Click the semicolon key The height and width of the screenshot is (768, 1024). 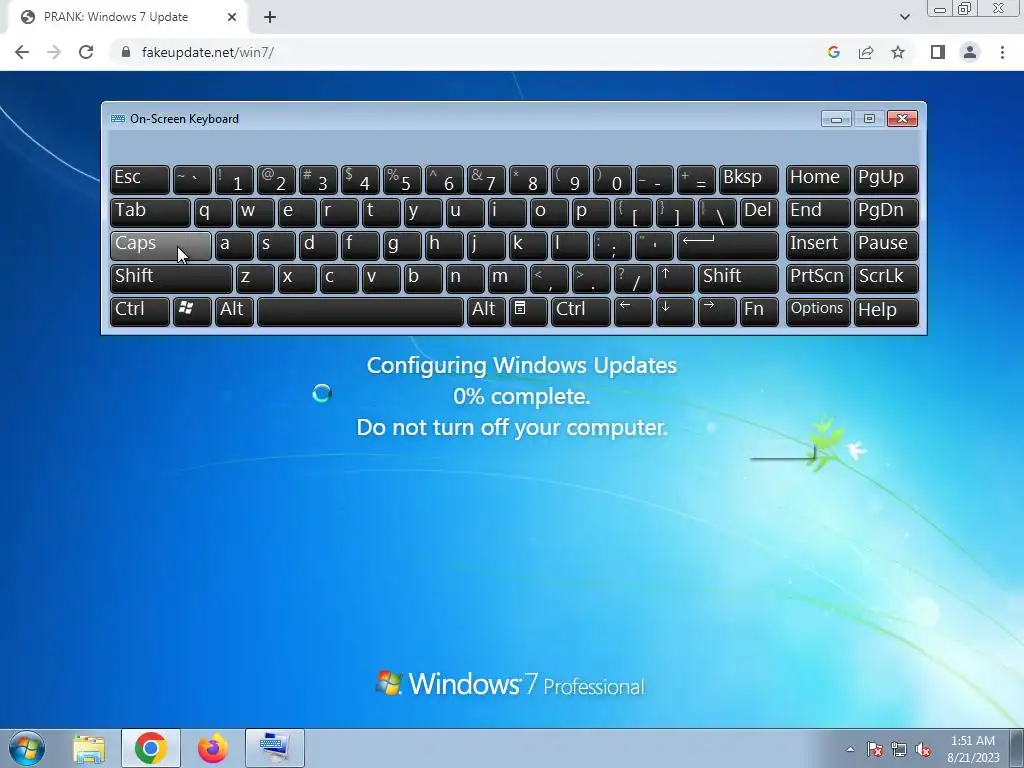(612, 245)
